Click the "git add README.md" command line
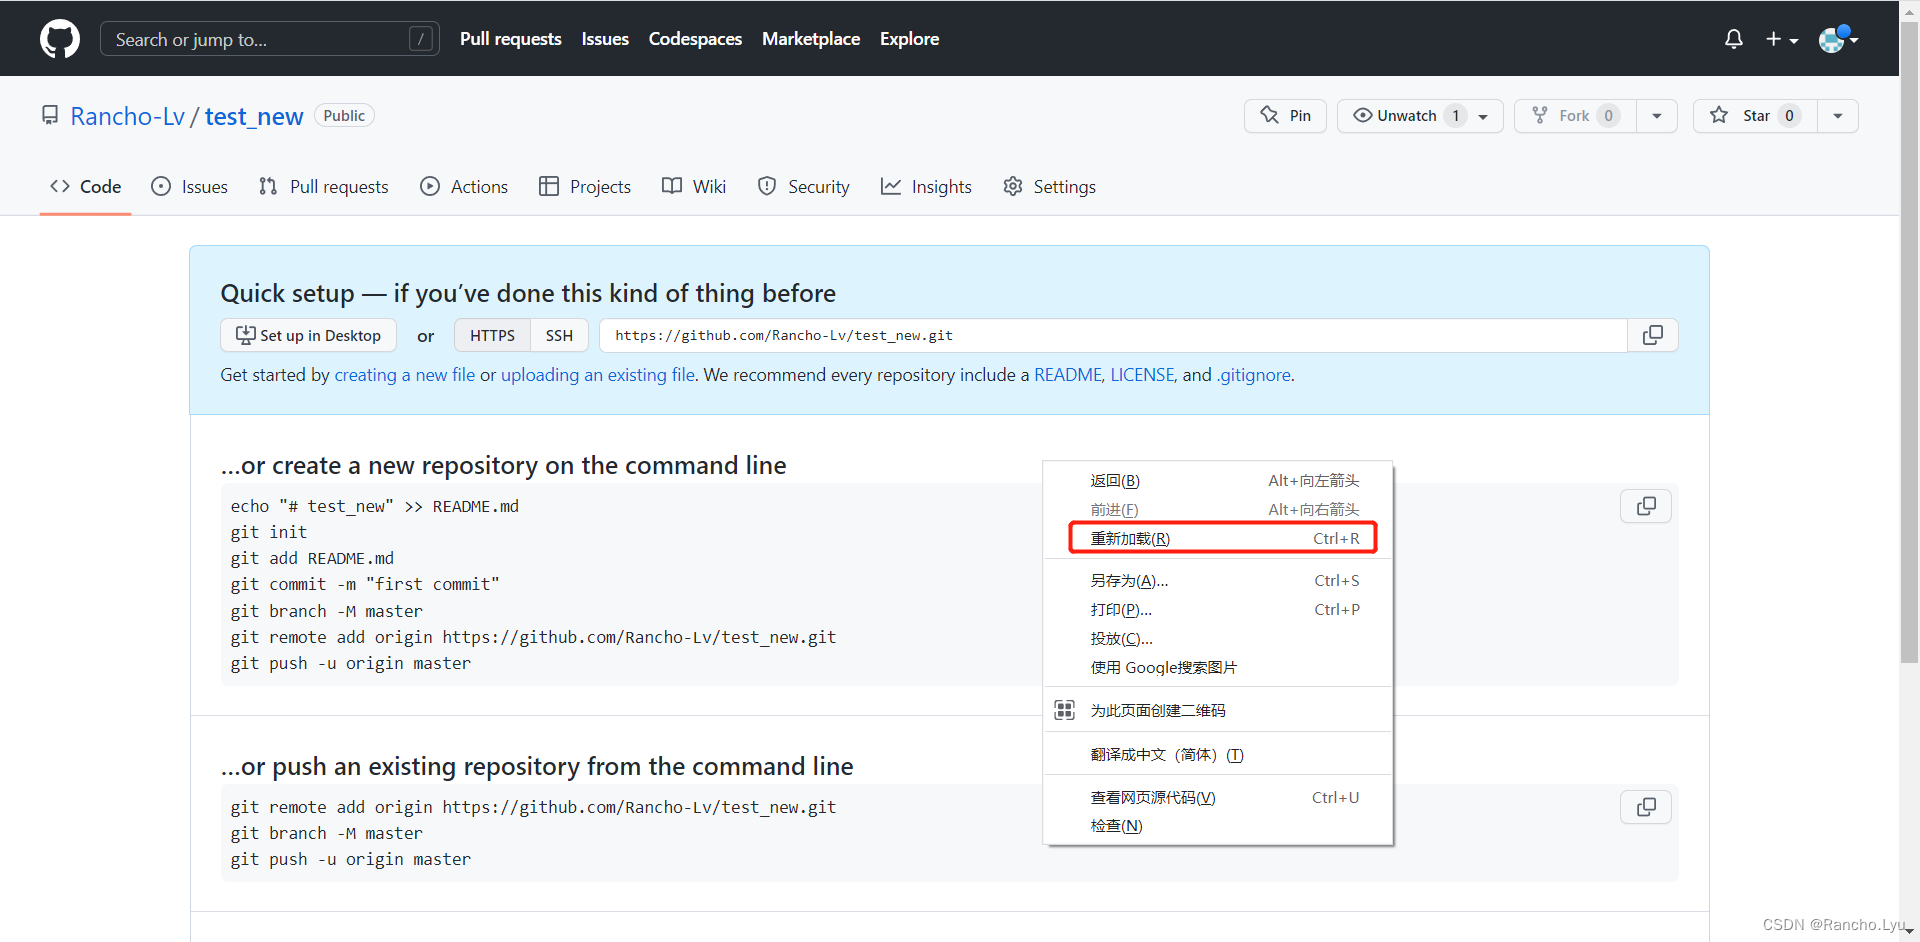 tap(312, 559)
